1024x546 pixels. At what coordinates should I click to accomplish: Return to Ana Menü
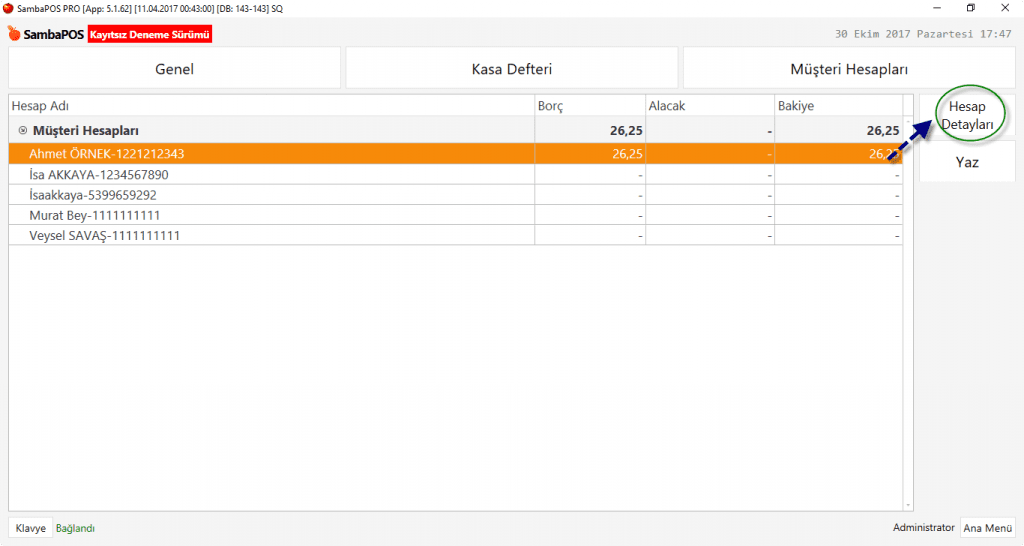(987, 528)
